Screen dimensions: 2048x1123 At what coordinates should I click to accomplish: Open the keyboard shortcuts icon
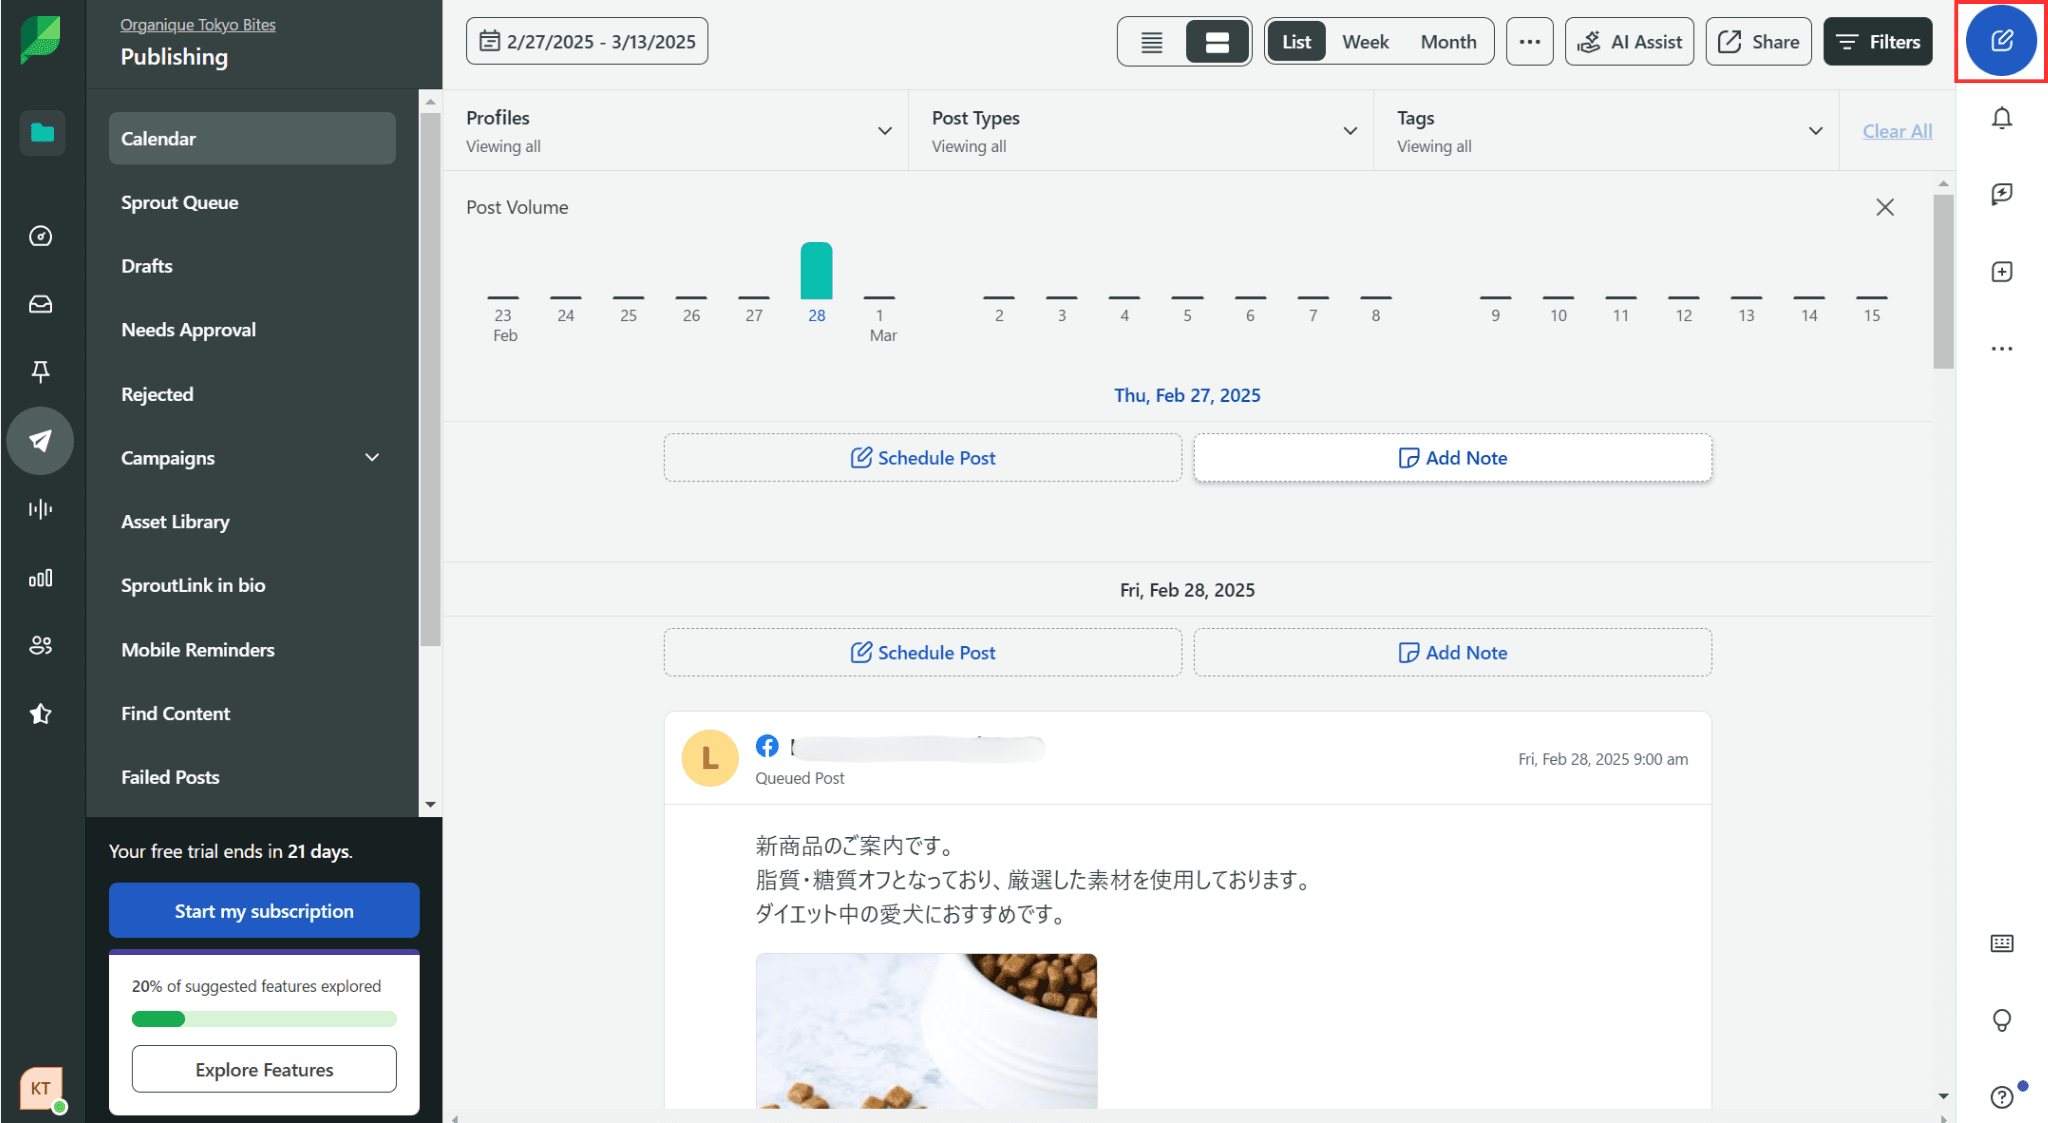coord(2001,943)
